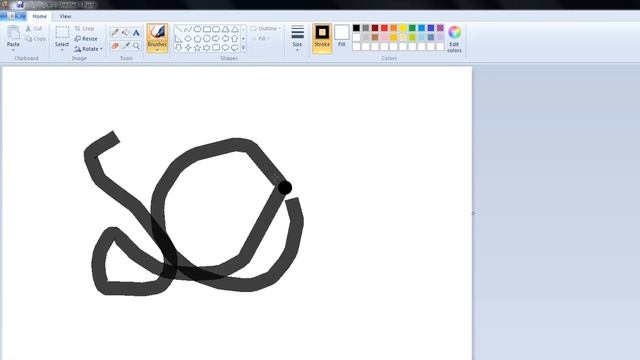Choose the Right arrow shape
The image size is (640, 360).
tap(216, 39)
